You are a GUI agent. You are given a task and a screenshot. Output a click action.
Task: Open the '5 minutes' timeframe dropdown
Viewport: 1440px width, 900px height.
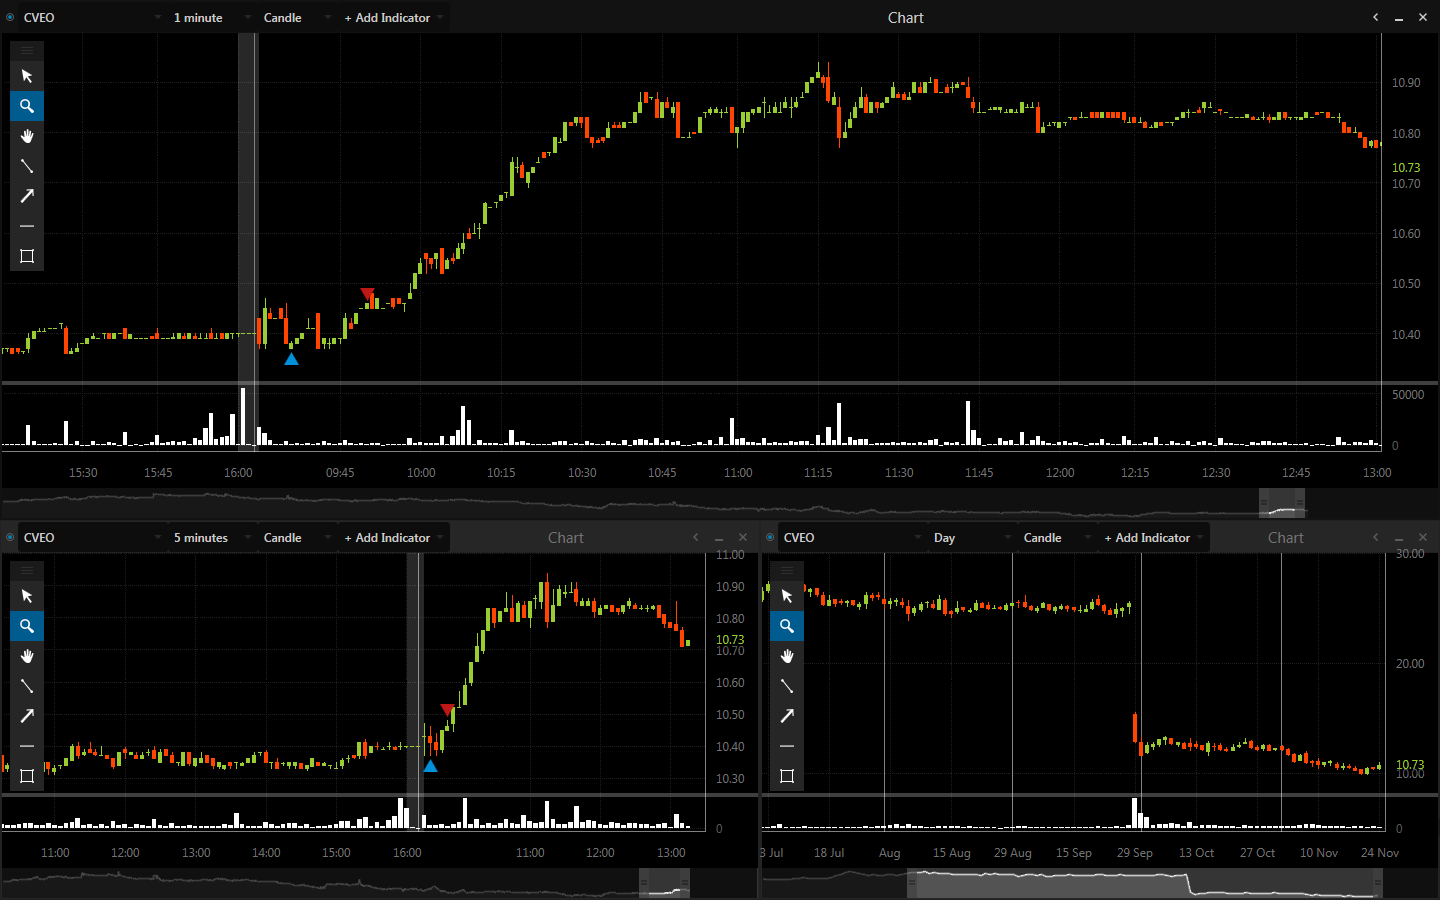[x=211, y=538]
